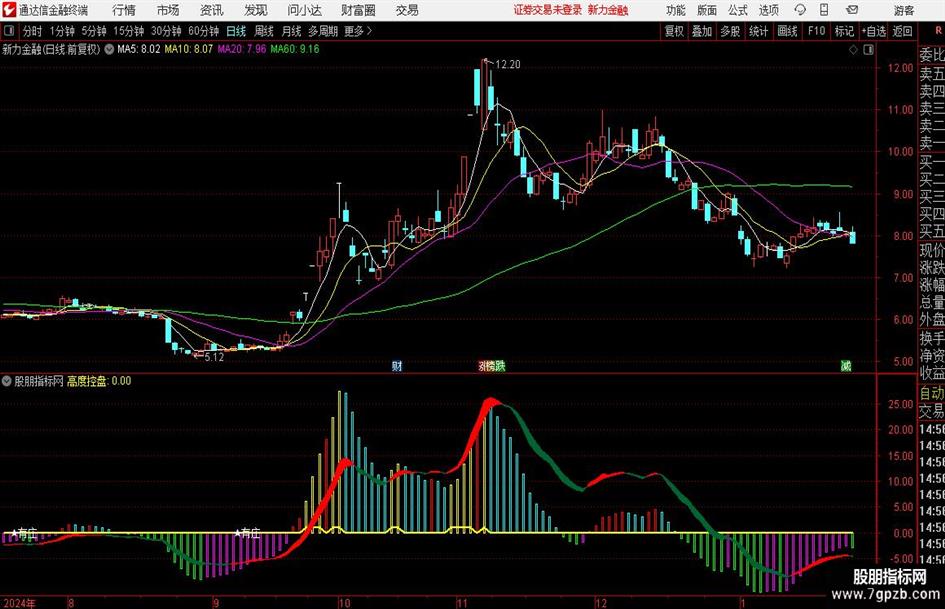The width and height of the screenshot is (945, 609).
Task: Click the 复权 toolbar button
Action: [x=674, y=31]
